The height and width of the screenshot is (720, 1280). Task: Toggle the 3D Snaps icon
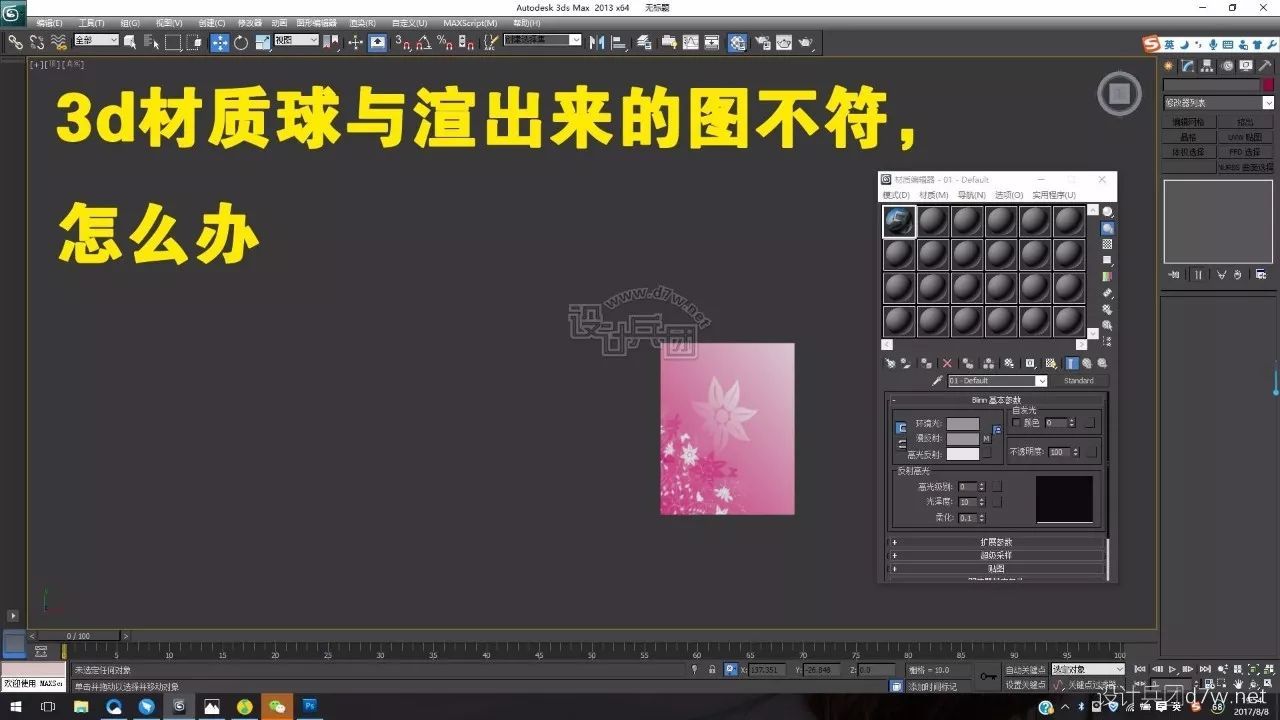[402, 42]
